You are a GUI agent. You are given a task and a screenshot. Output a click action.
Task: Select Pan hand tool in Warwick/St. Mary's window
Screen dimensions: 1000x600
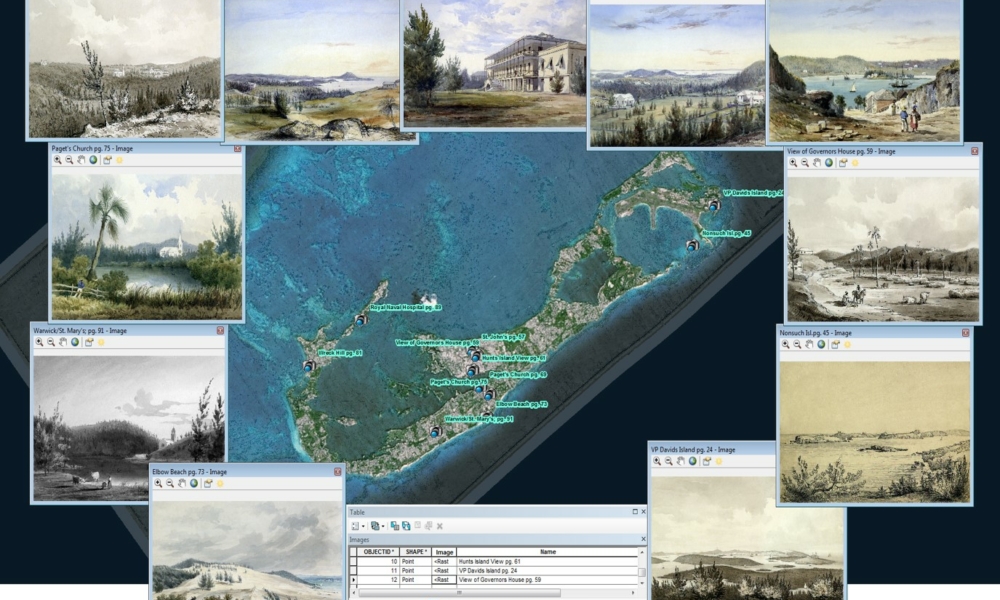coord(61,342)
